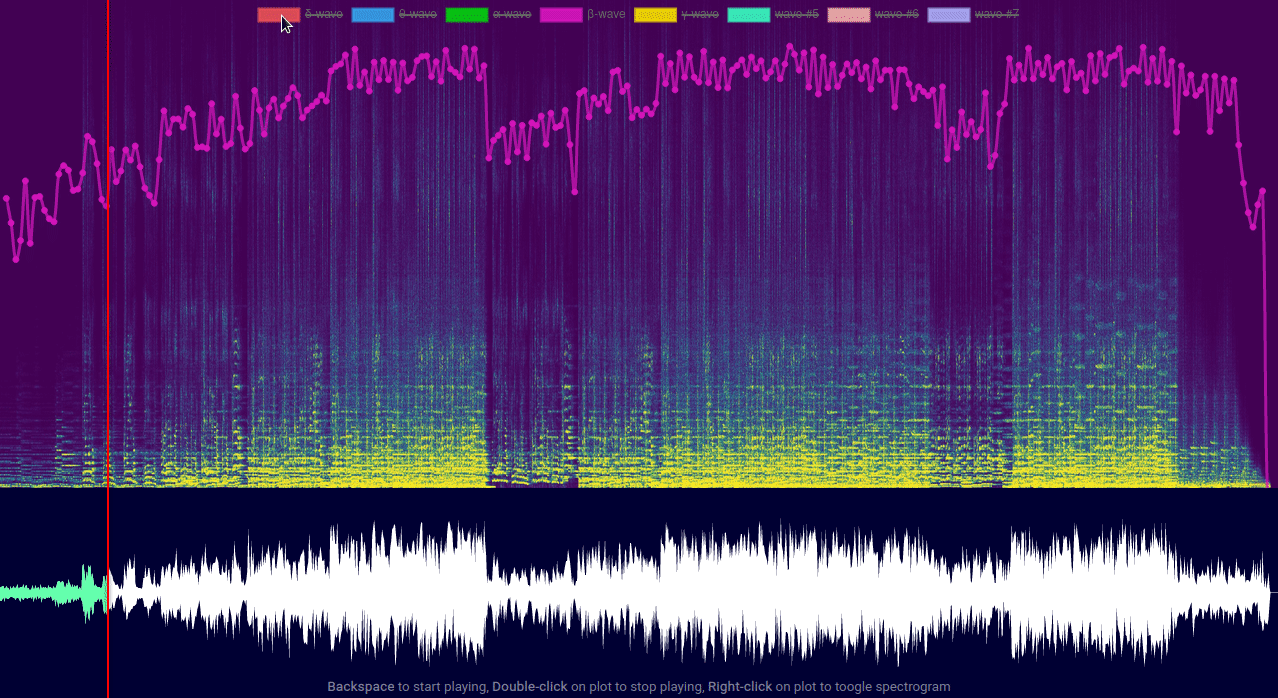Screen dimensions: 1278x698
Task: Click the yellow γ-wave legend color box
Action: coord(654,15)
